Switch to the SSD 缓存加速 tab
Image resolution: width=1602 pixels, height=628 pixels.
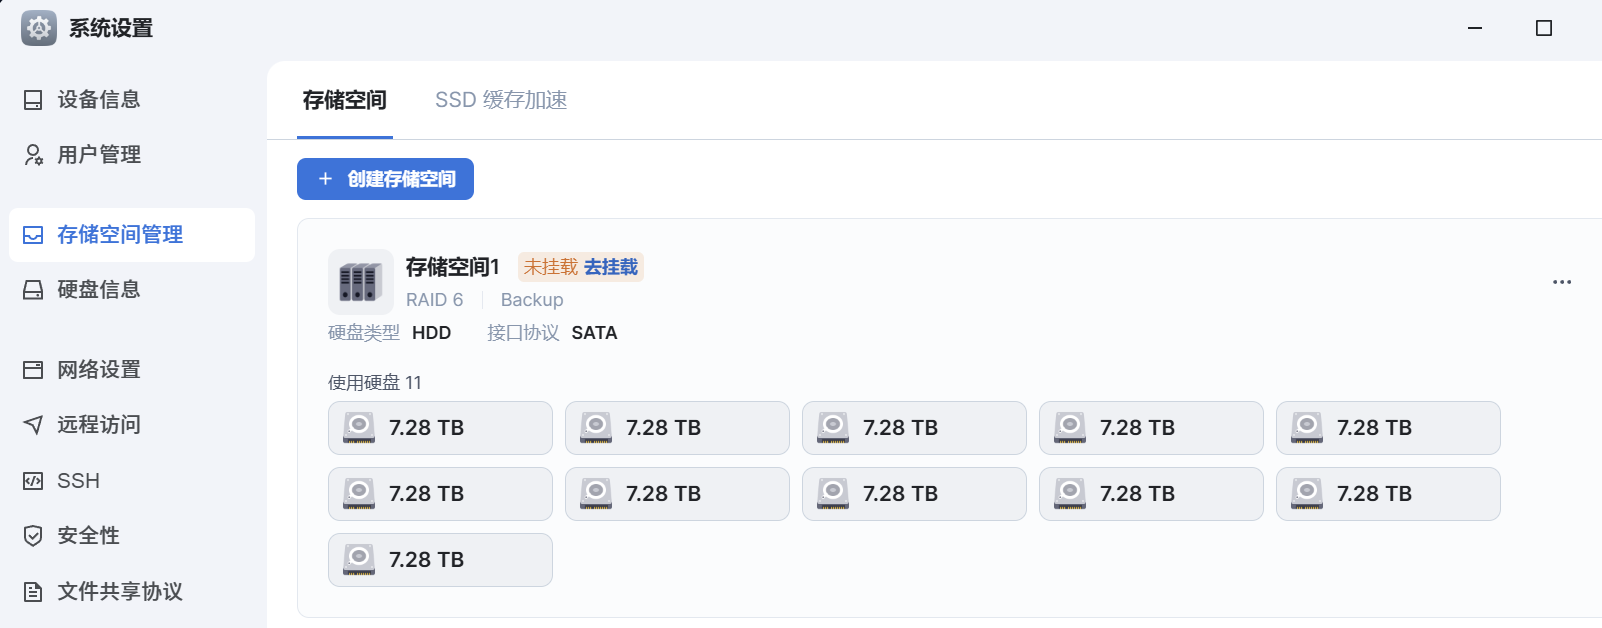(x=501, y=100)
